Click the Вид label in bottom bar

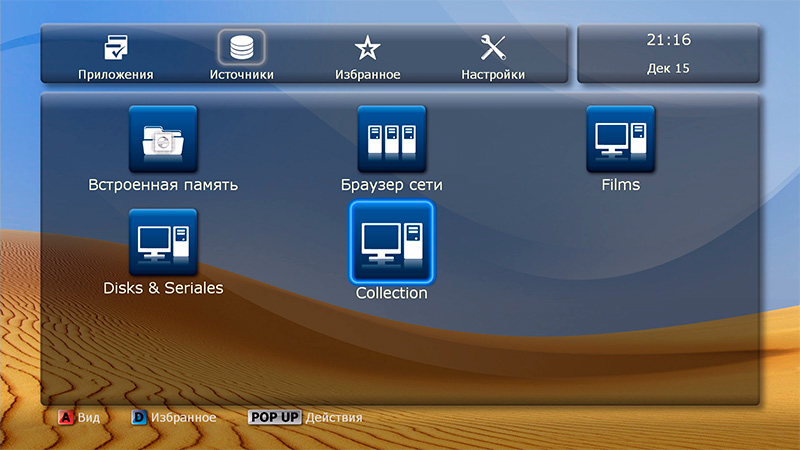coord(89,417)
